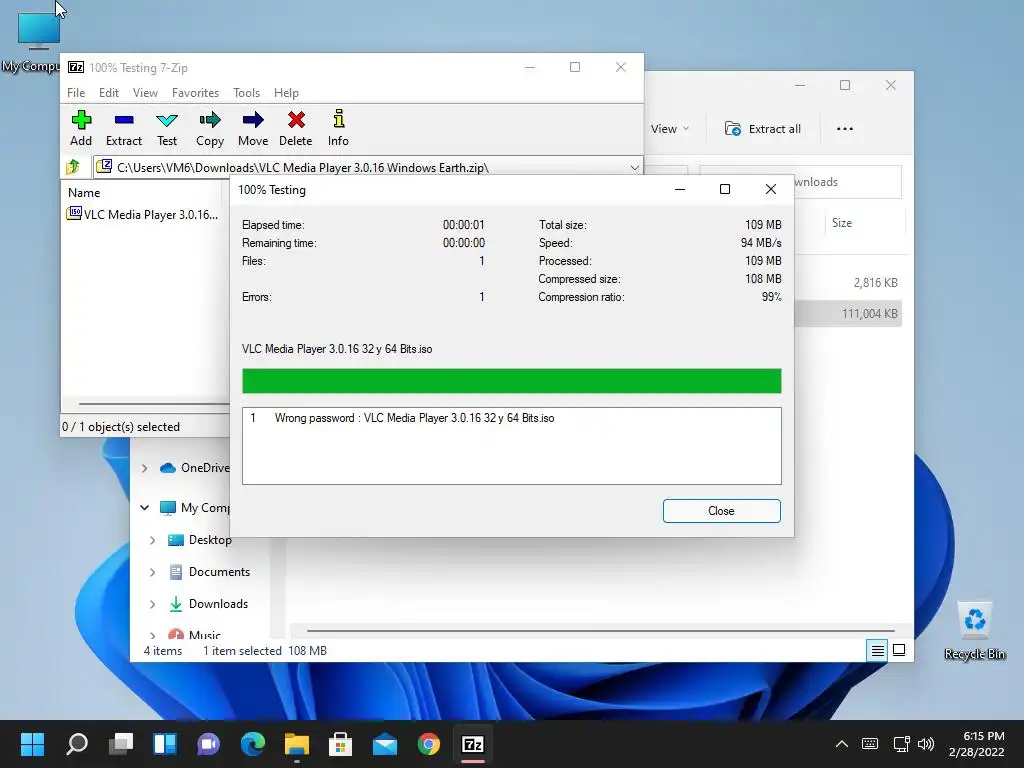Click the Add tool in 7-Zip
Image resolution: width=1024 pixels, height=768 pixels.
coord(81,128)
